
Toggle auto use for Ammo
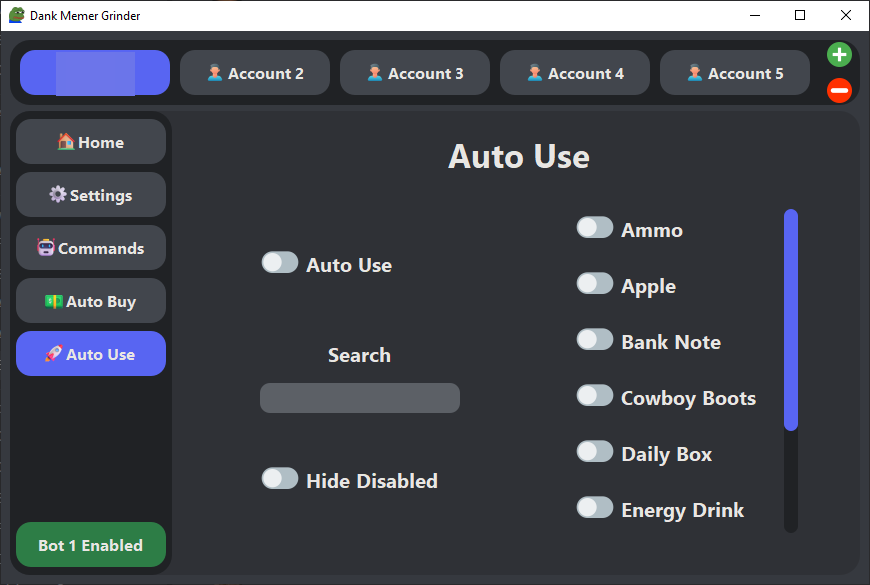click(595, 228)
